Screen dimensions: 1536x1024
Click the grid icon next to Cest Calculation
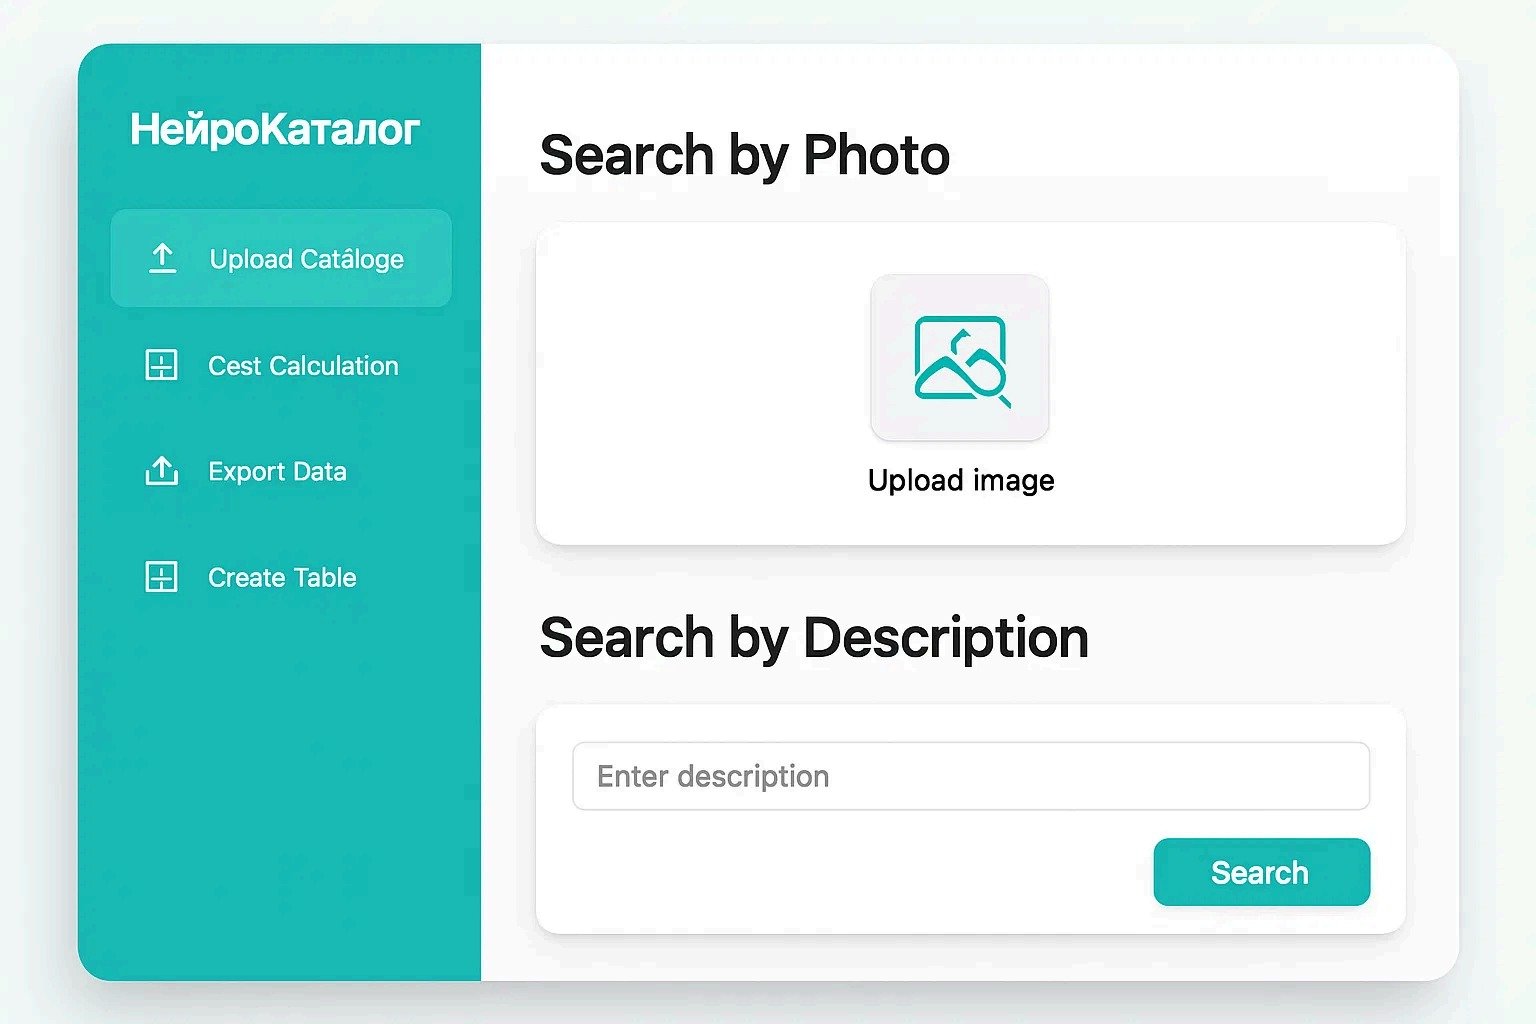[x=162, y=365]
